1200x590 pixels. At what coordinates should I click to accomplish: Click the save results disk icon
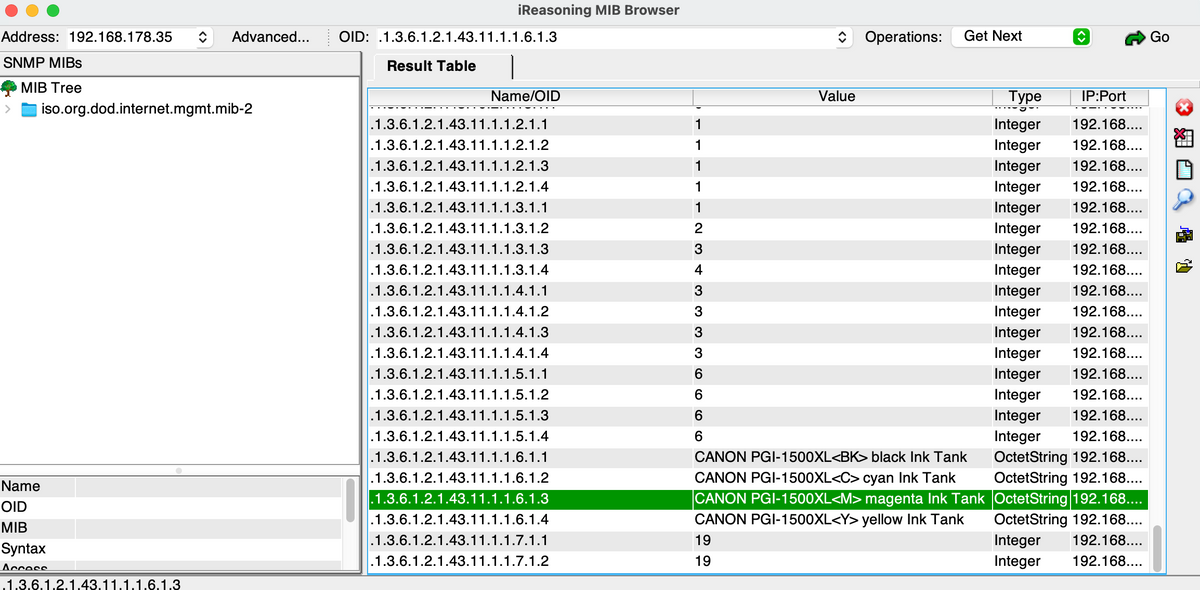pos(1184,235)
